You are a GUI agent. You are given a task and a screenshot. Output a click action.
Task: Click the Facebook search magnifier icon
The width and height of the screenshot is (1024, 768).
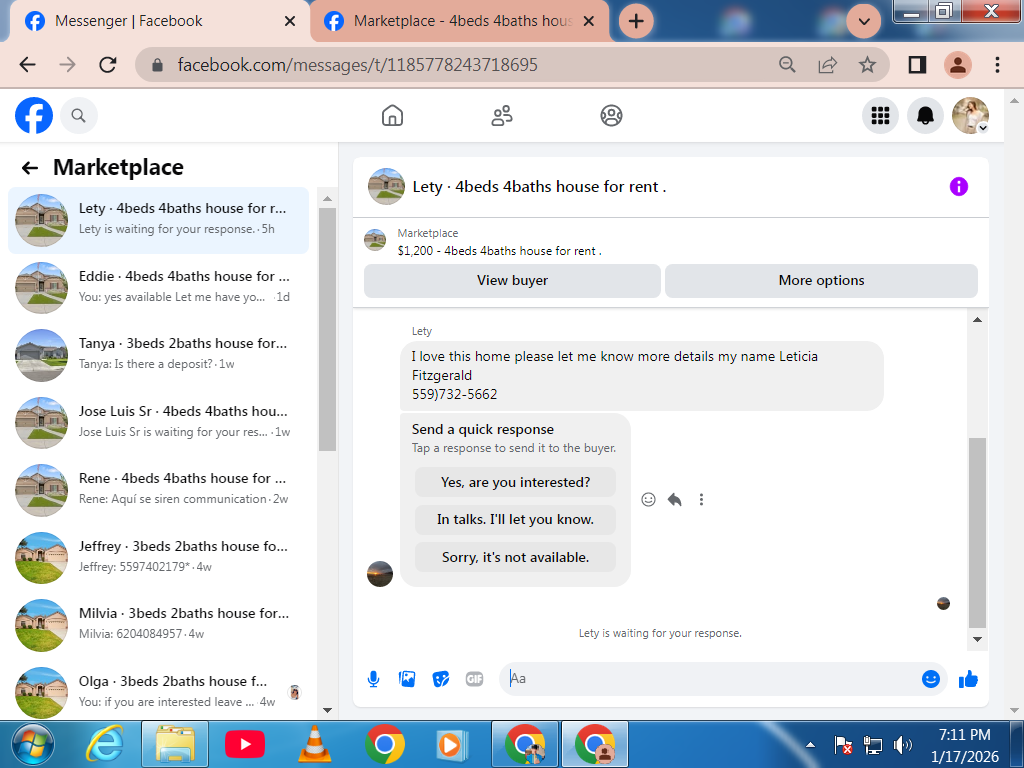(x=79, y=116)
